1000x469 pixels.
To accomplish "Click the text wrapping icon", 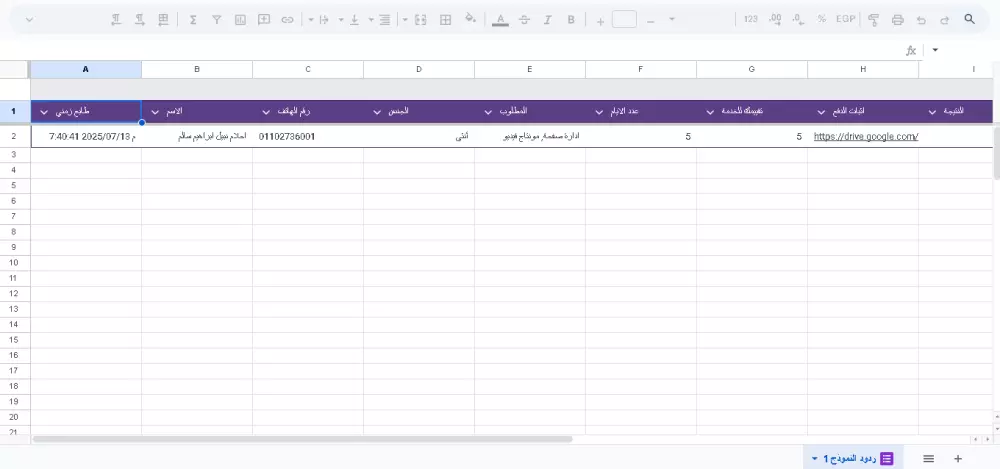I will coord(324,20).
